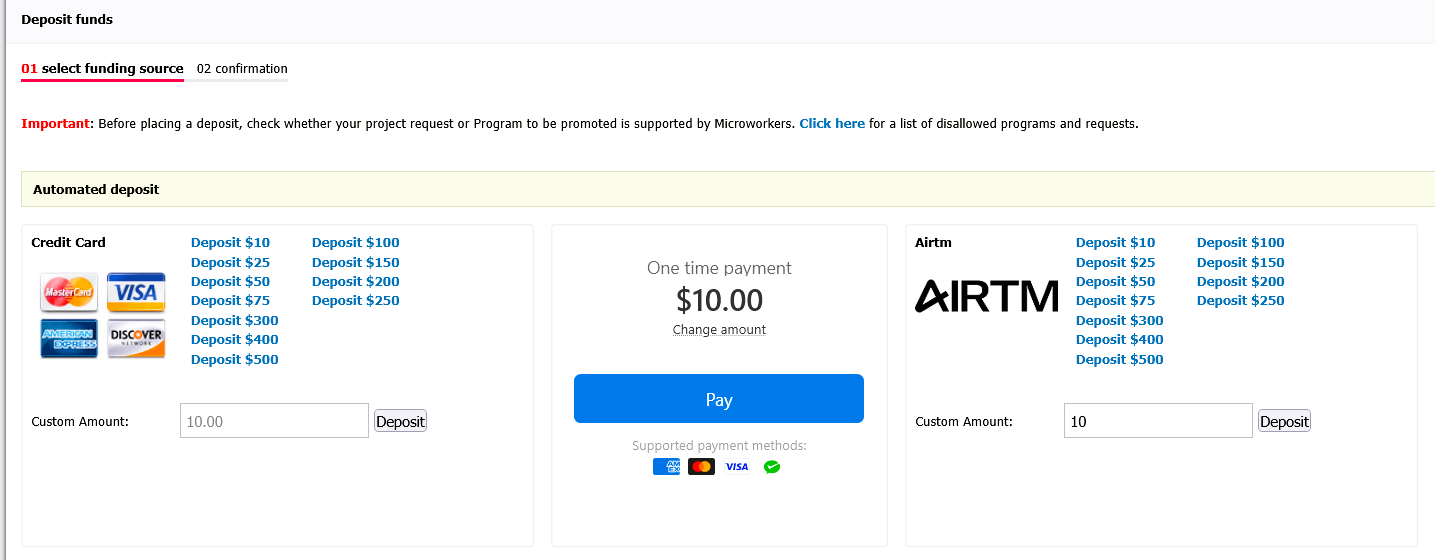This screenshot has height=560, width=1435.
Task: Click 'Change amount' under one time payment
Action: tap(719, 330)
